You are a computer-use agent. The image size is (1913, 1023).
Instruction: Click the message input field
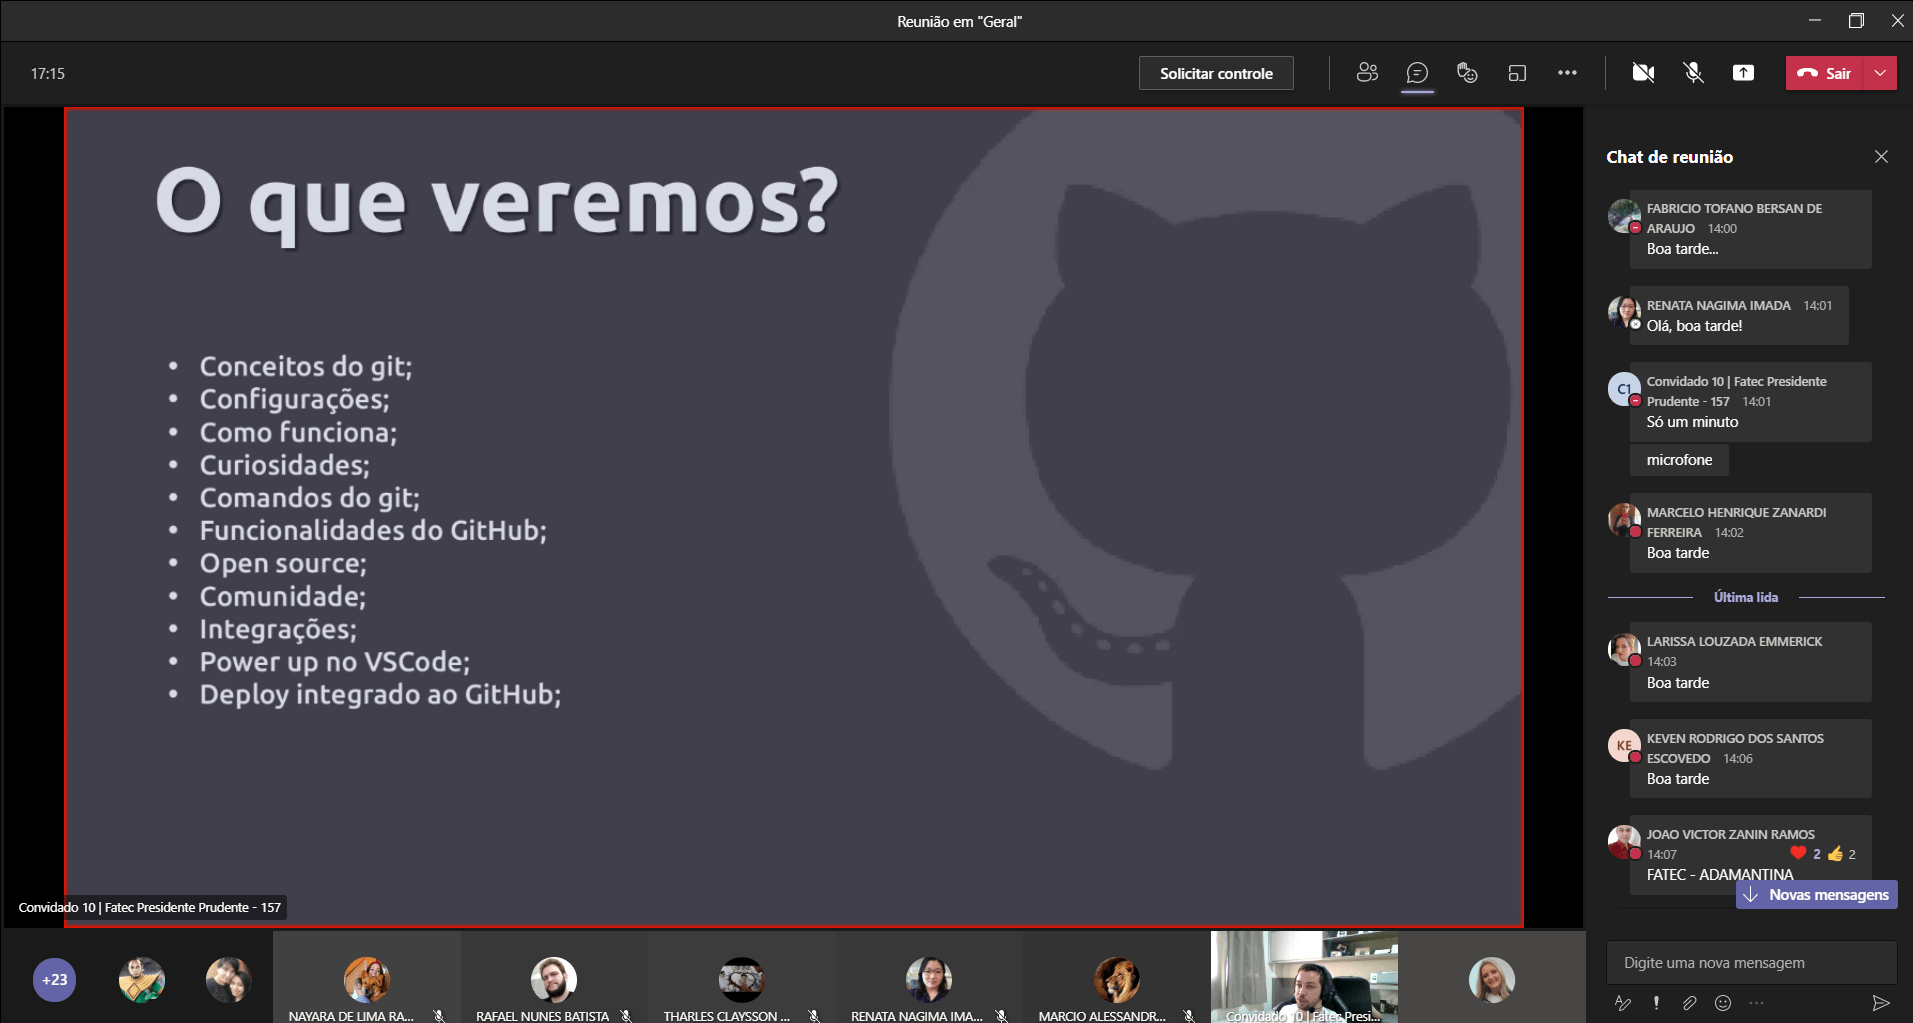(x=1750, y=963)
